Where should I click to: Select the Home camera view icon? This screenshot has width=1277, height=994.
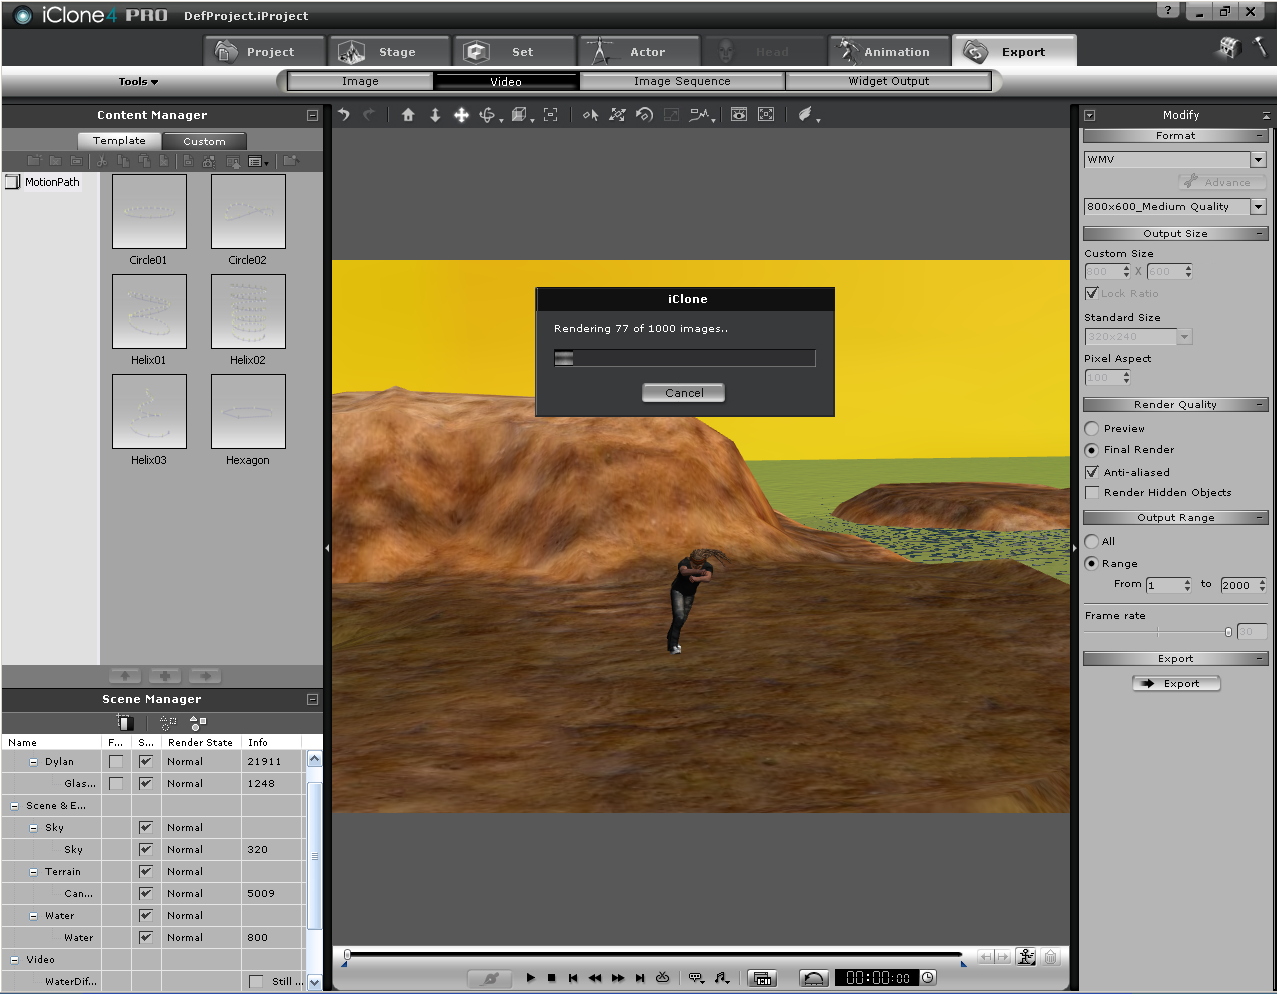click(x=408, y=115)
